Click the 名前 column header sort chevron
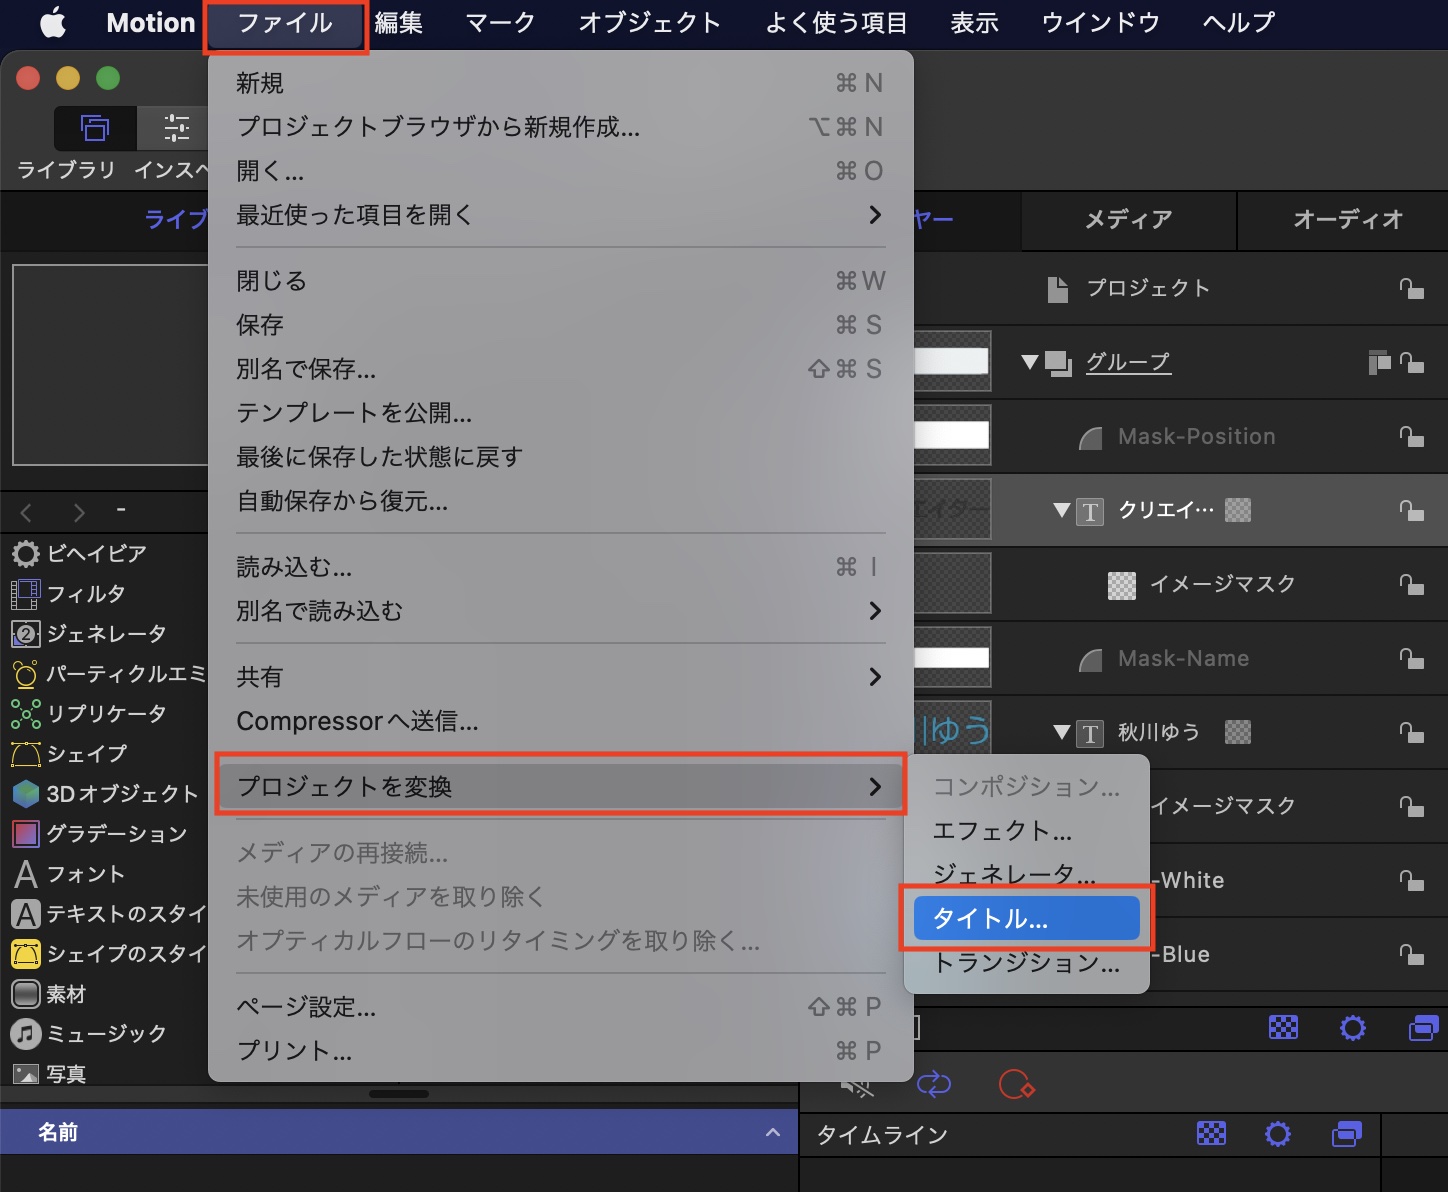The width and height of the screenshot is (1448, 1192). coord(773,1132)
